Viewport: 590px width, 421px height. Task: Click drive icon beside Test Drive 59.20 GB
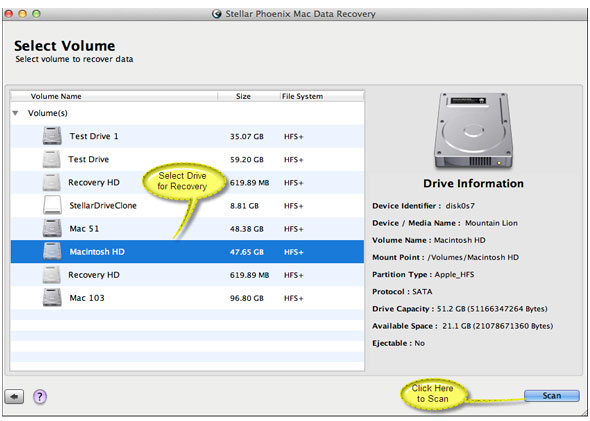click(52, 159)
